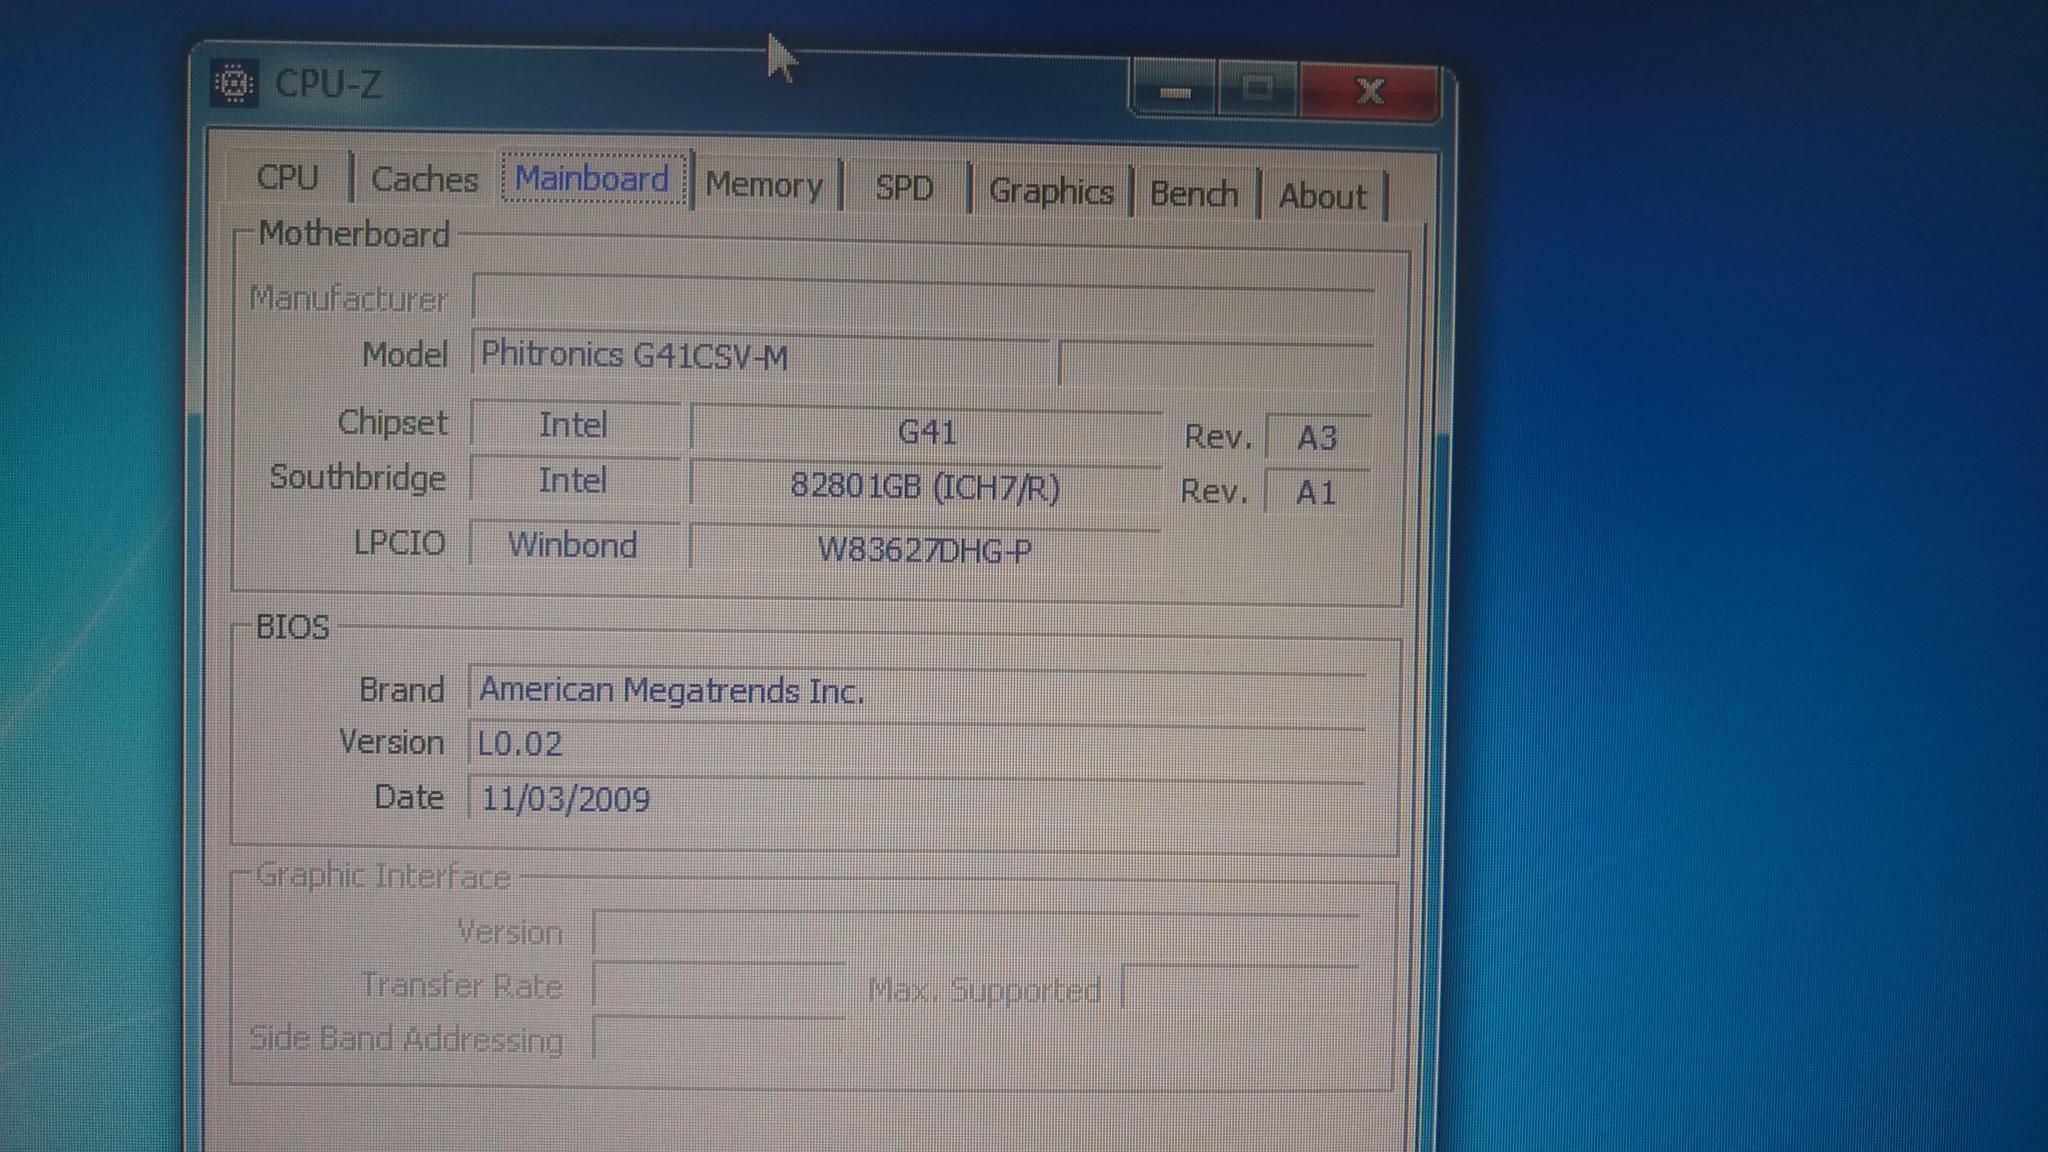Click the BIOS Brand American Megatrends Inc. field
The width and height of the screenshot is (2048, 1152).
click(x=917, y=692)
